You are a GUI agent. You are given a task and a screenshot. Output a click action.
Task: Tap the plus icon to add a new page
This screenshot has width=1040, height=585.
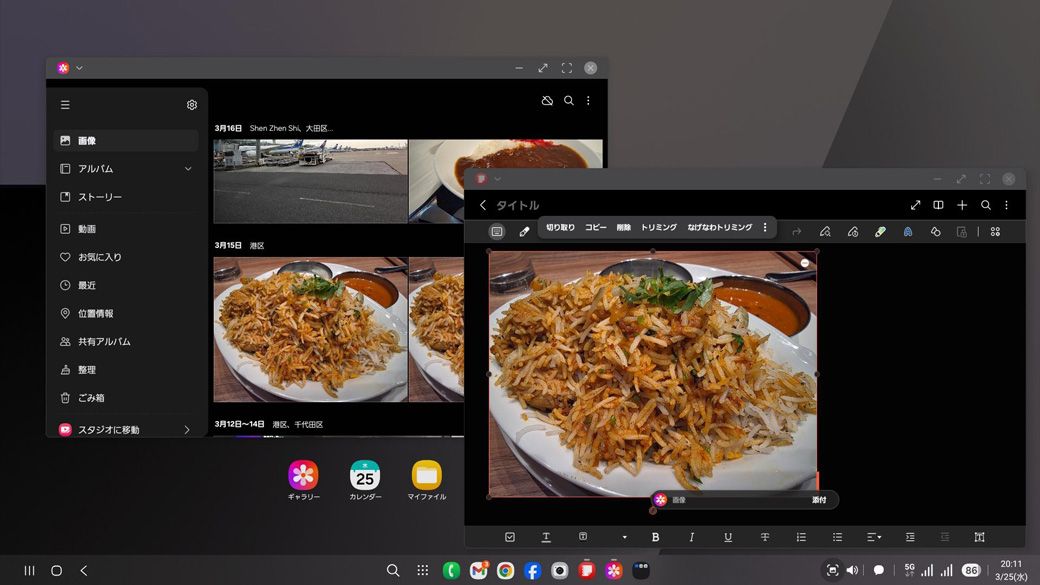(x=961, y=205)
